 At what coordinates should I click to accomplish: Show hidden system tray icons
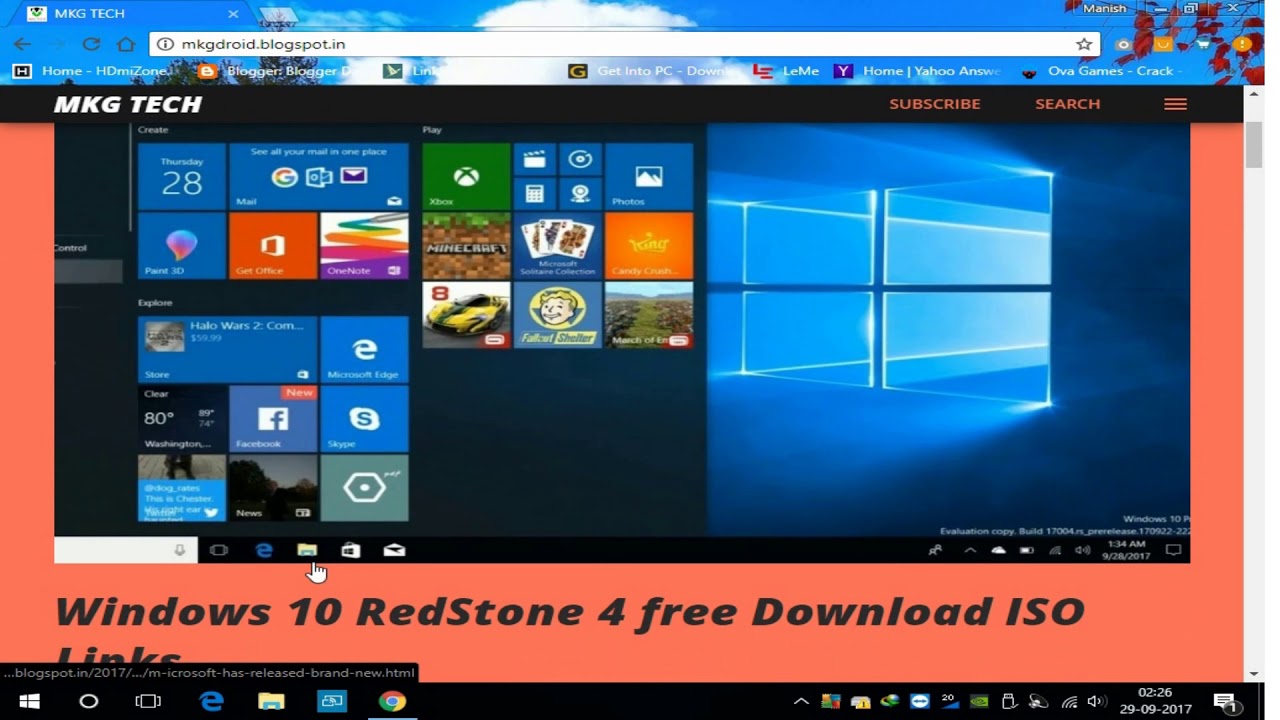pyautogui.click(x=801, y=702)
